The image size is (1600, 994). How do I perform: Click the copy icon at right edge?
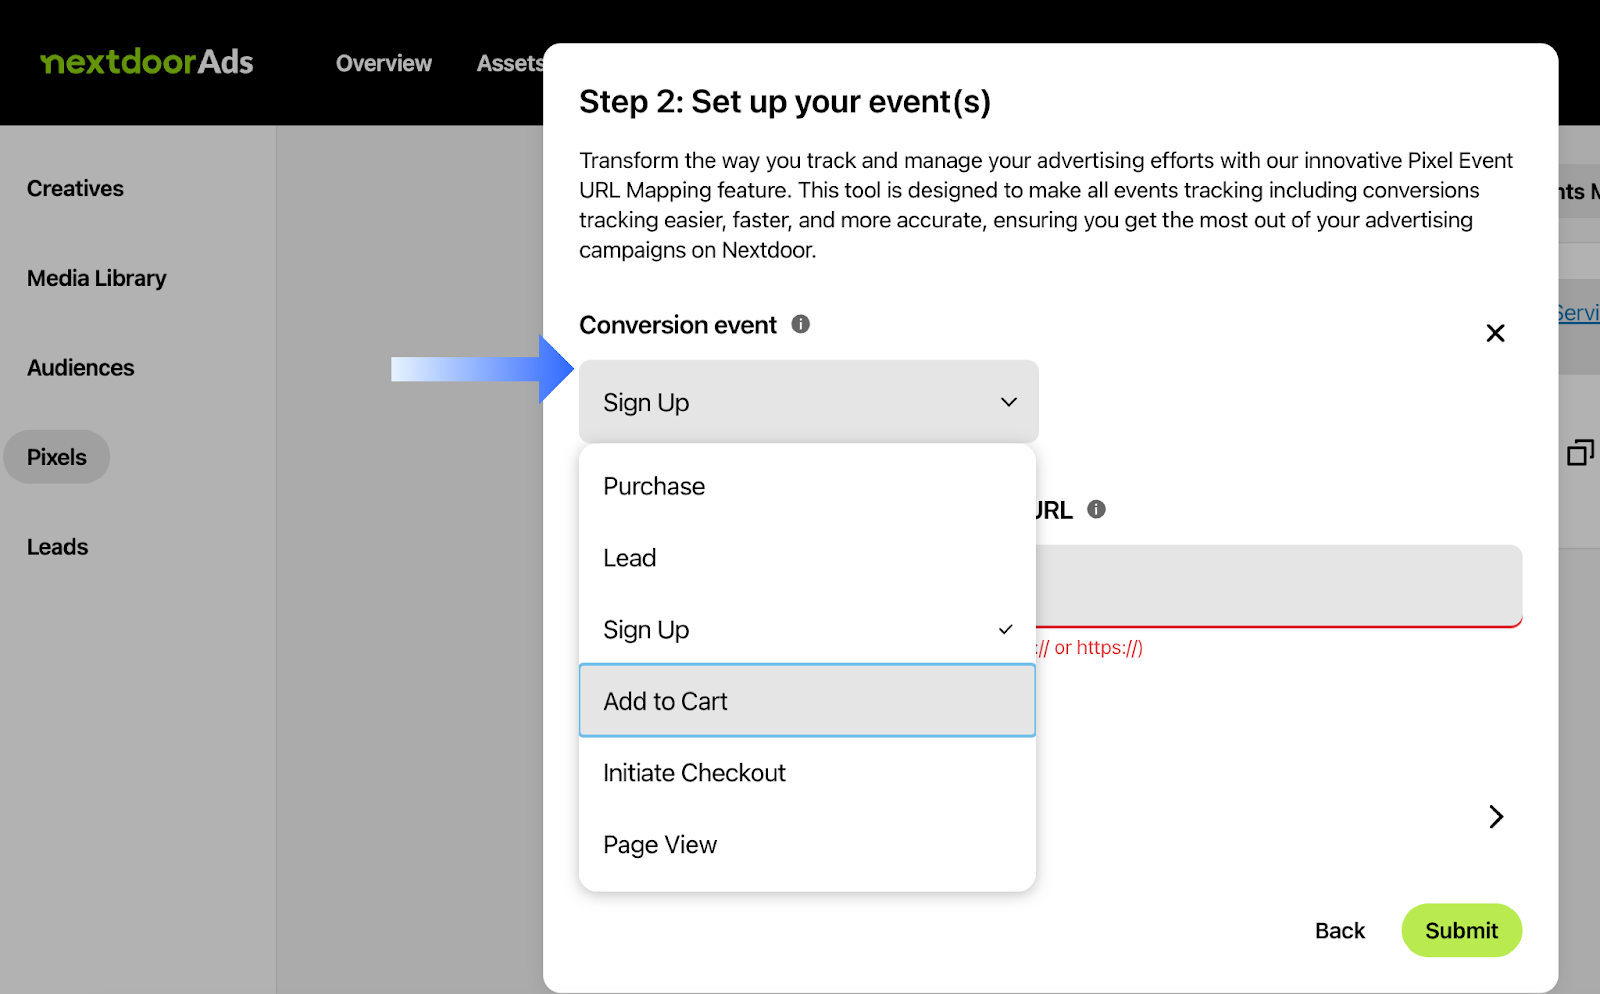(1579, 453)
